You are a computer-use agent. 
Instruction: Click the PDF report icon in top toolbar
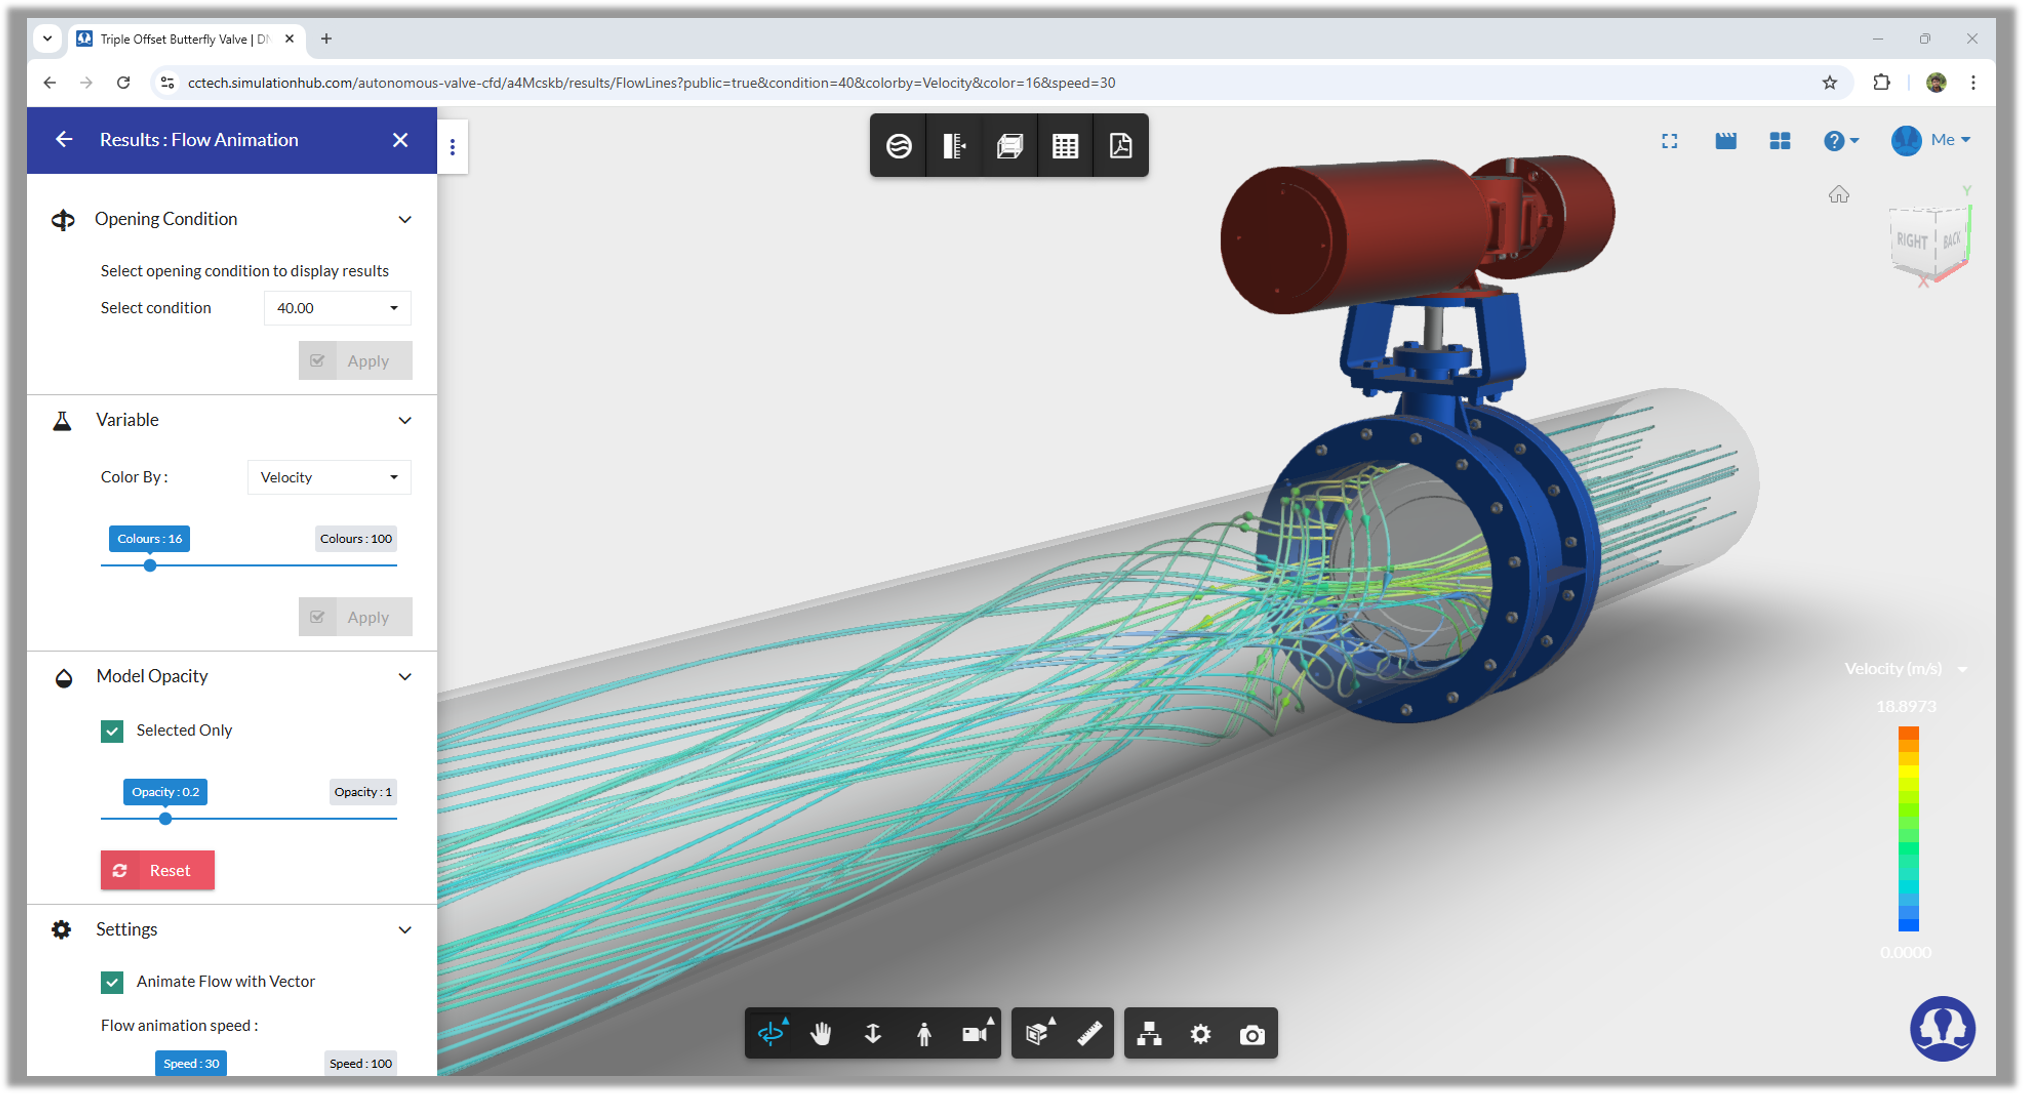coord(1120,146)
